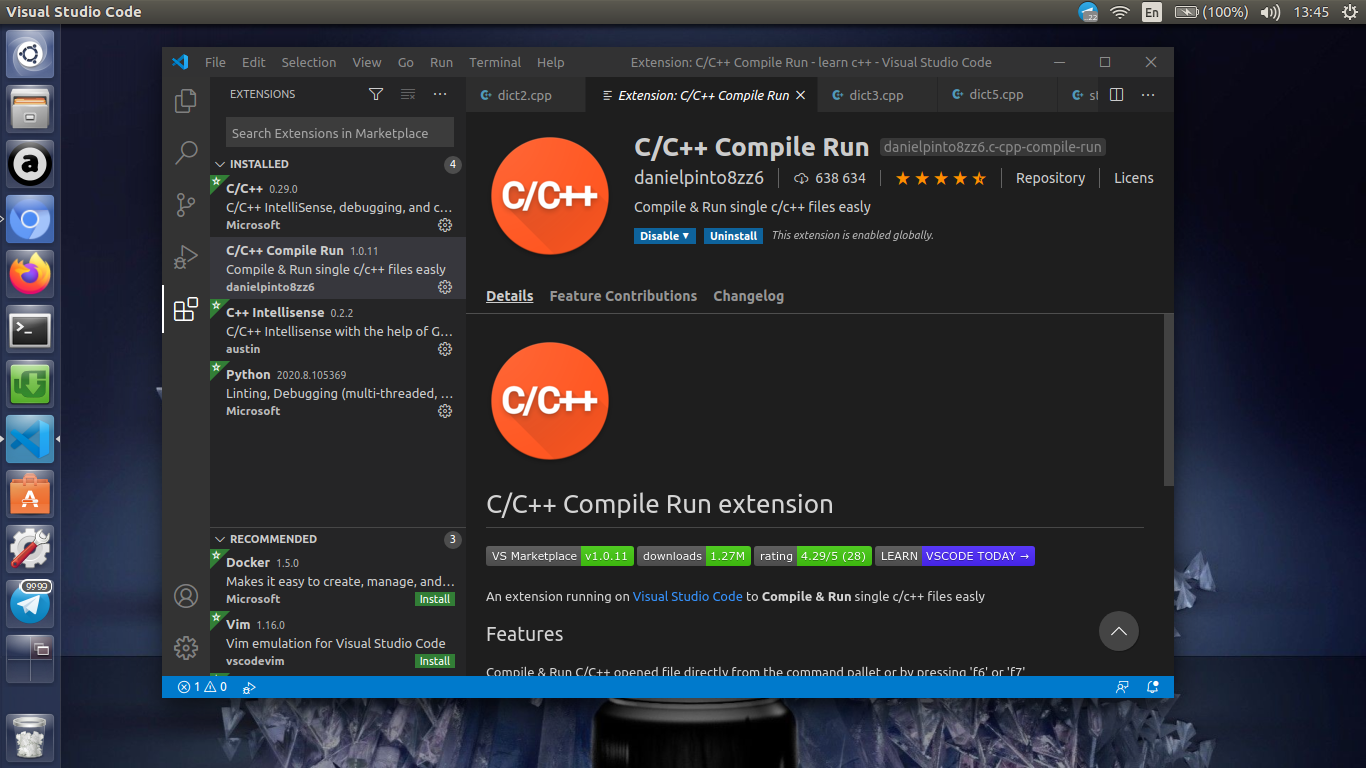Screen dimensions: 1366x768
Task: Install the Vim extension
Action: (435, 661)
